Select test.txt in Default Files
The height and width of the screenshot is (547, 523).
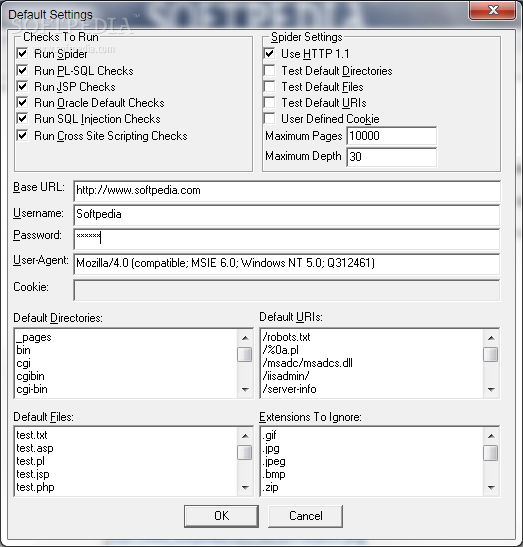(x=32, y=435)
